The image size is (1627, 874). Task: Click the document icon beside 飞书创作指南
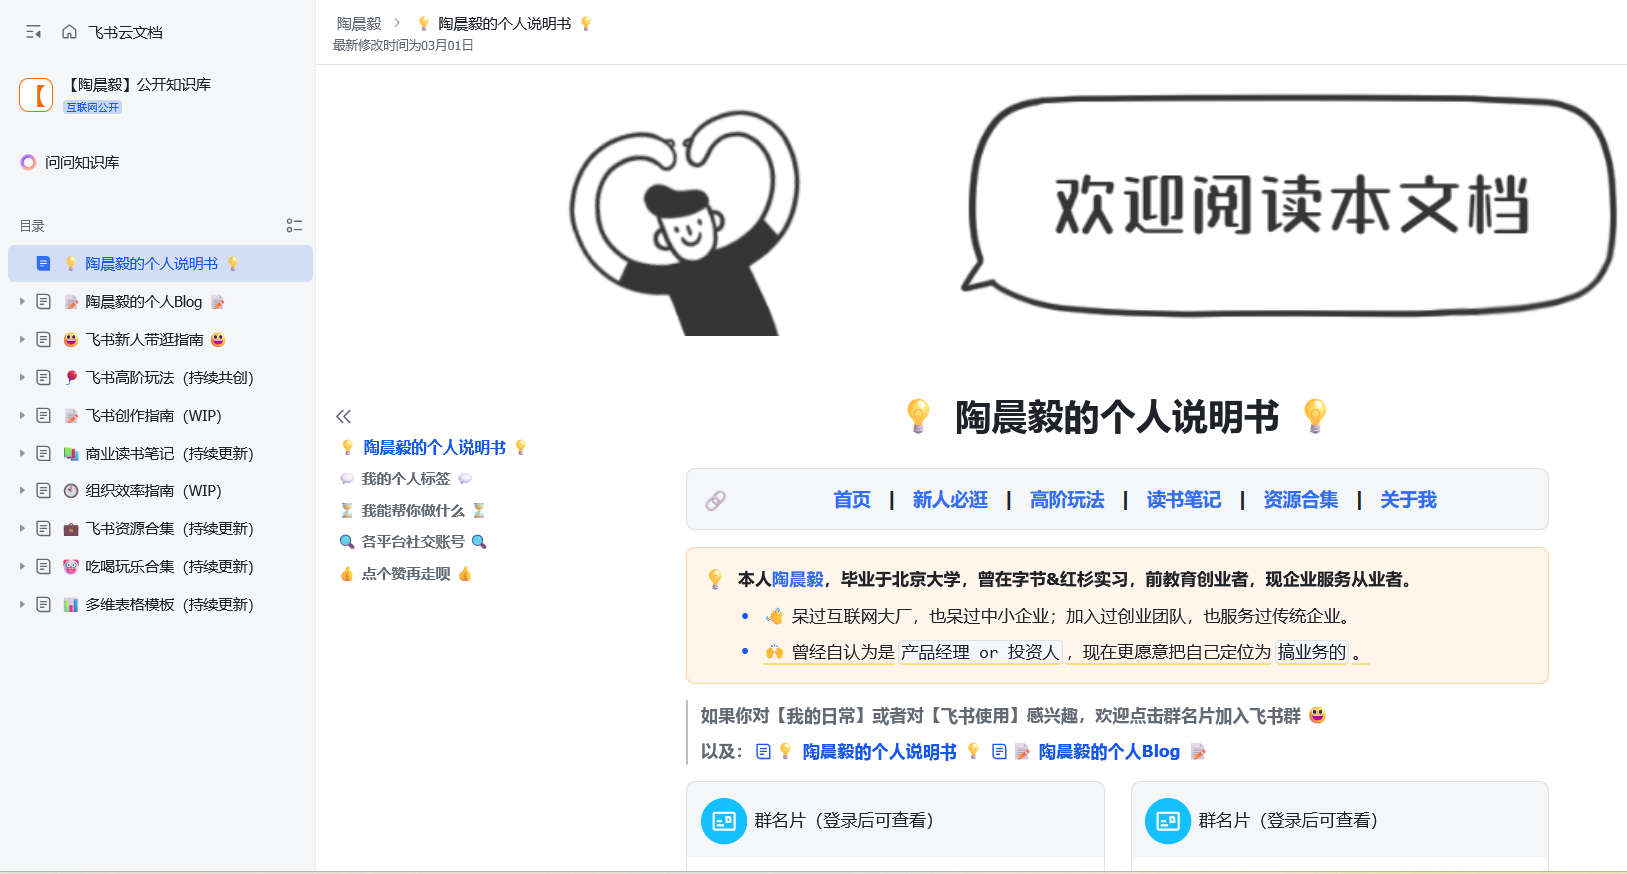43,415
